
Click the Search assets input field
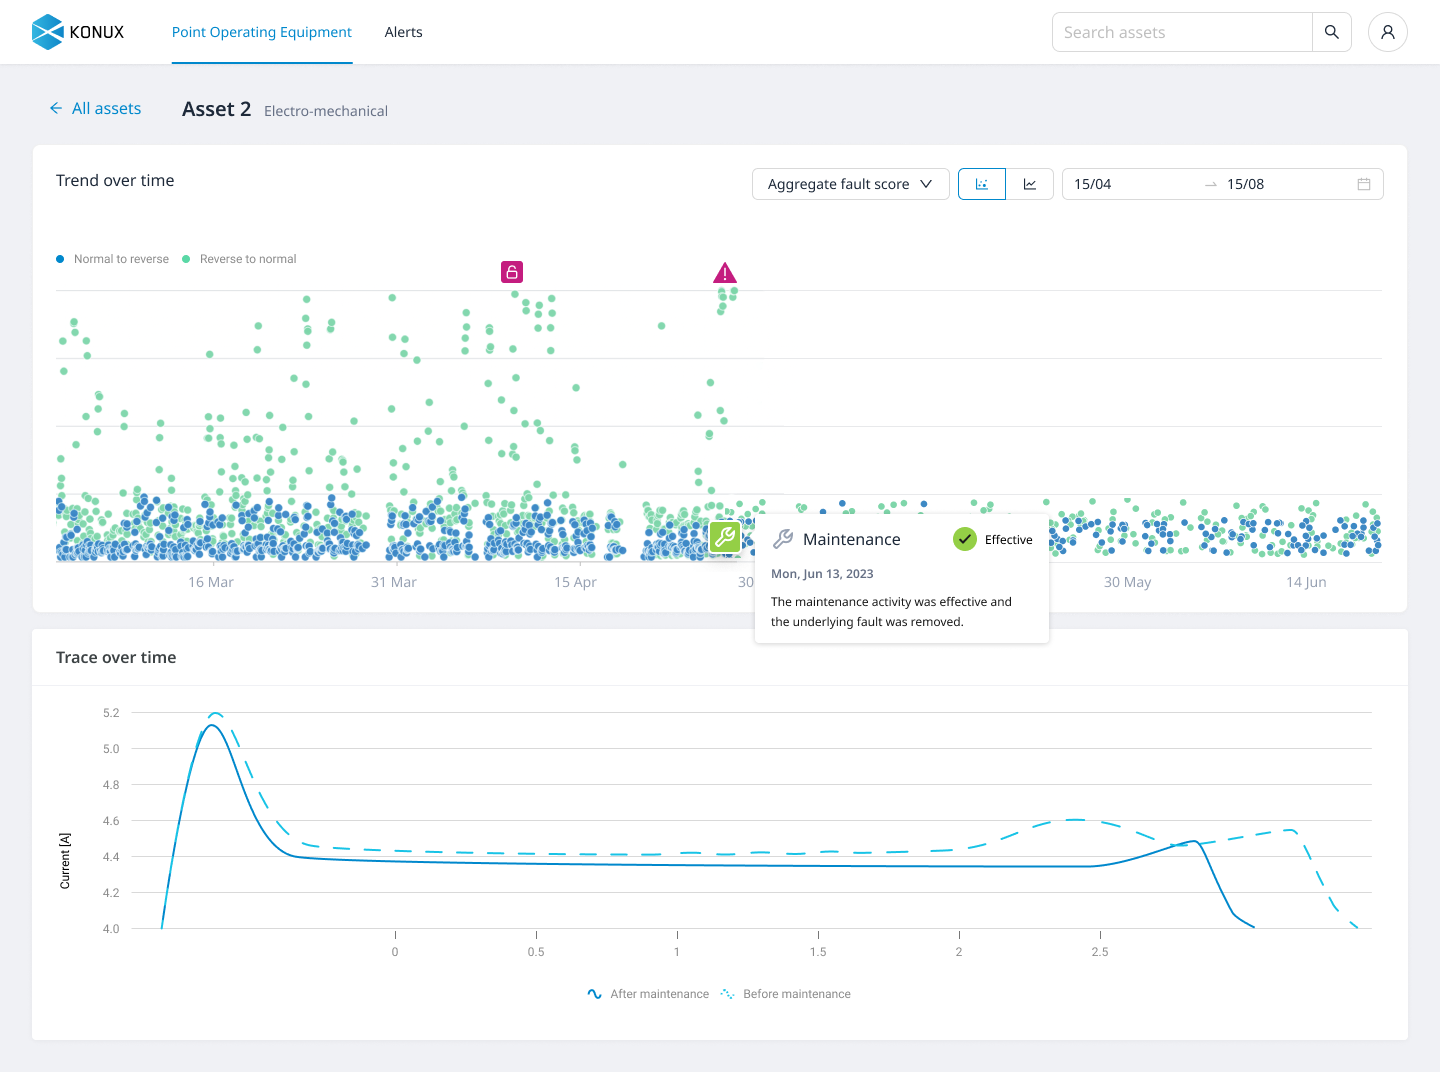point(1181,32)
